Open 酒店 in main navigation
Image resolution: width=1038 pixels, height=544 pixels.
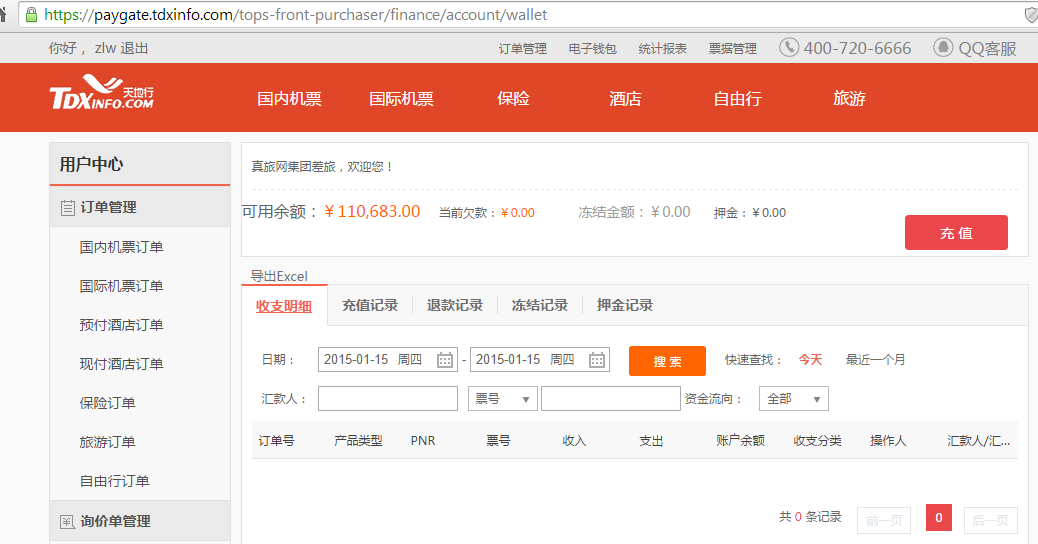(625, 99)
